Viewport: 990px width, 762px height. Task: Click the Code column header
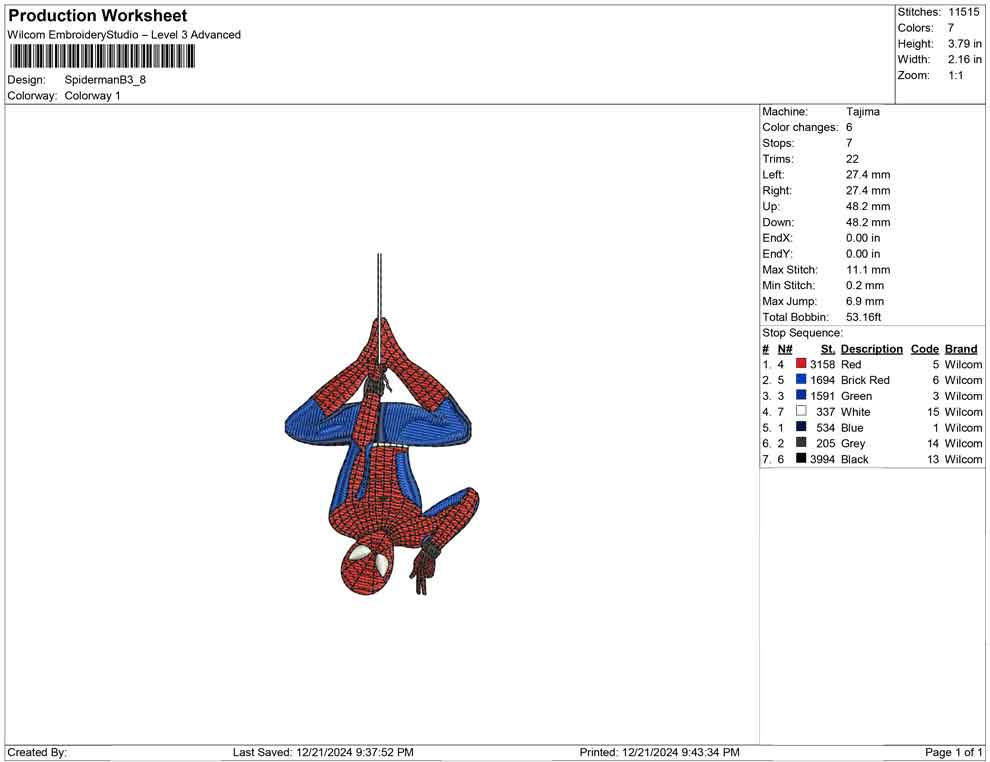point(925,349)
